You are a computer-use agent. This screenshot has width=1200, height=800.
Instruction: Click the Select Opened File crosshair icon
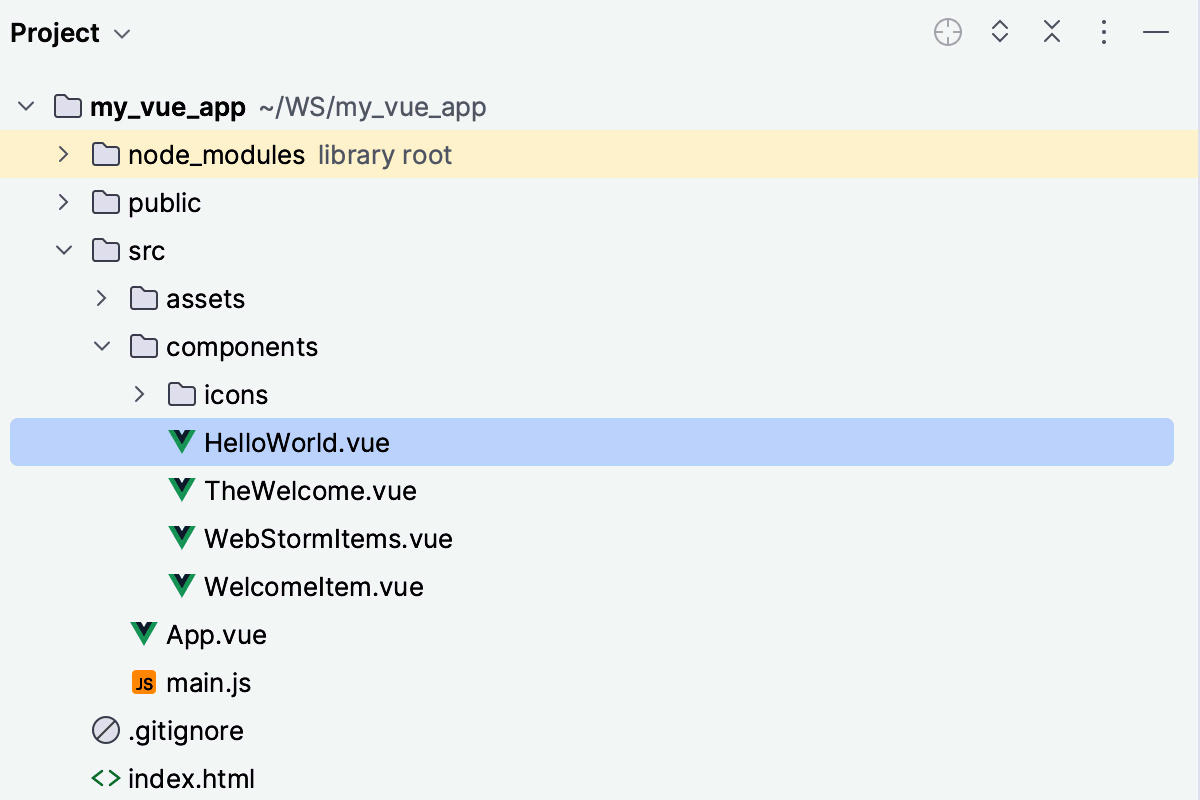[947, 33]
